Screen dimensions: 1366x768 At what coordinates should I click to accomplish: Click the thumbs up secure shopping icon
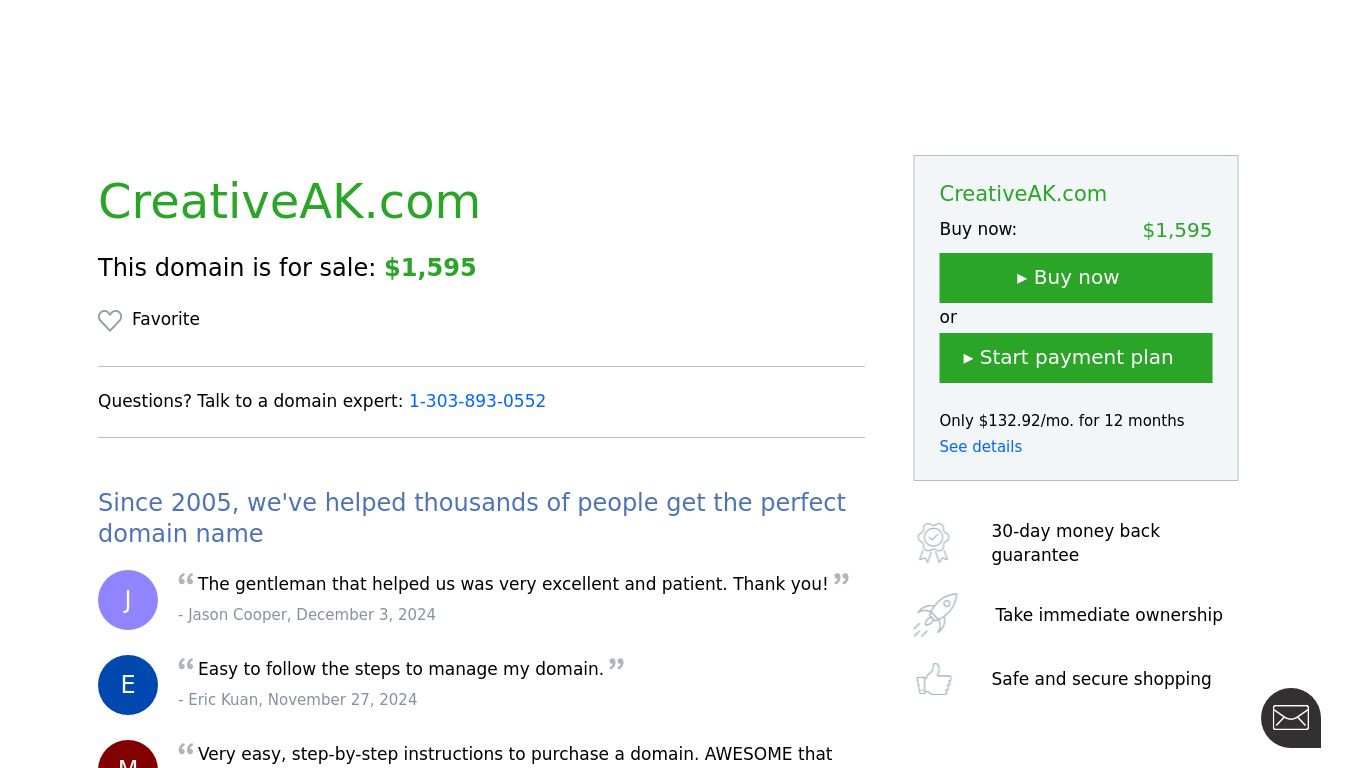934,679
